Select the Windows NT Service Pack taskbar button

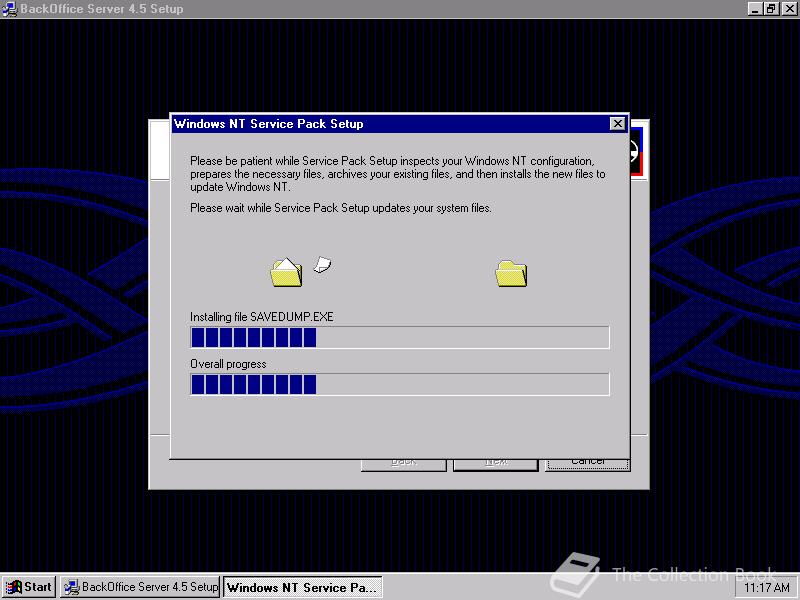click(x=303, y=587)
